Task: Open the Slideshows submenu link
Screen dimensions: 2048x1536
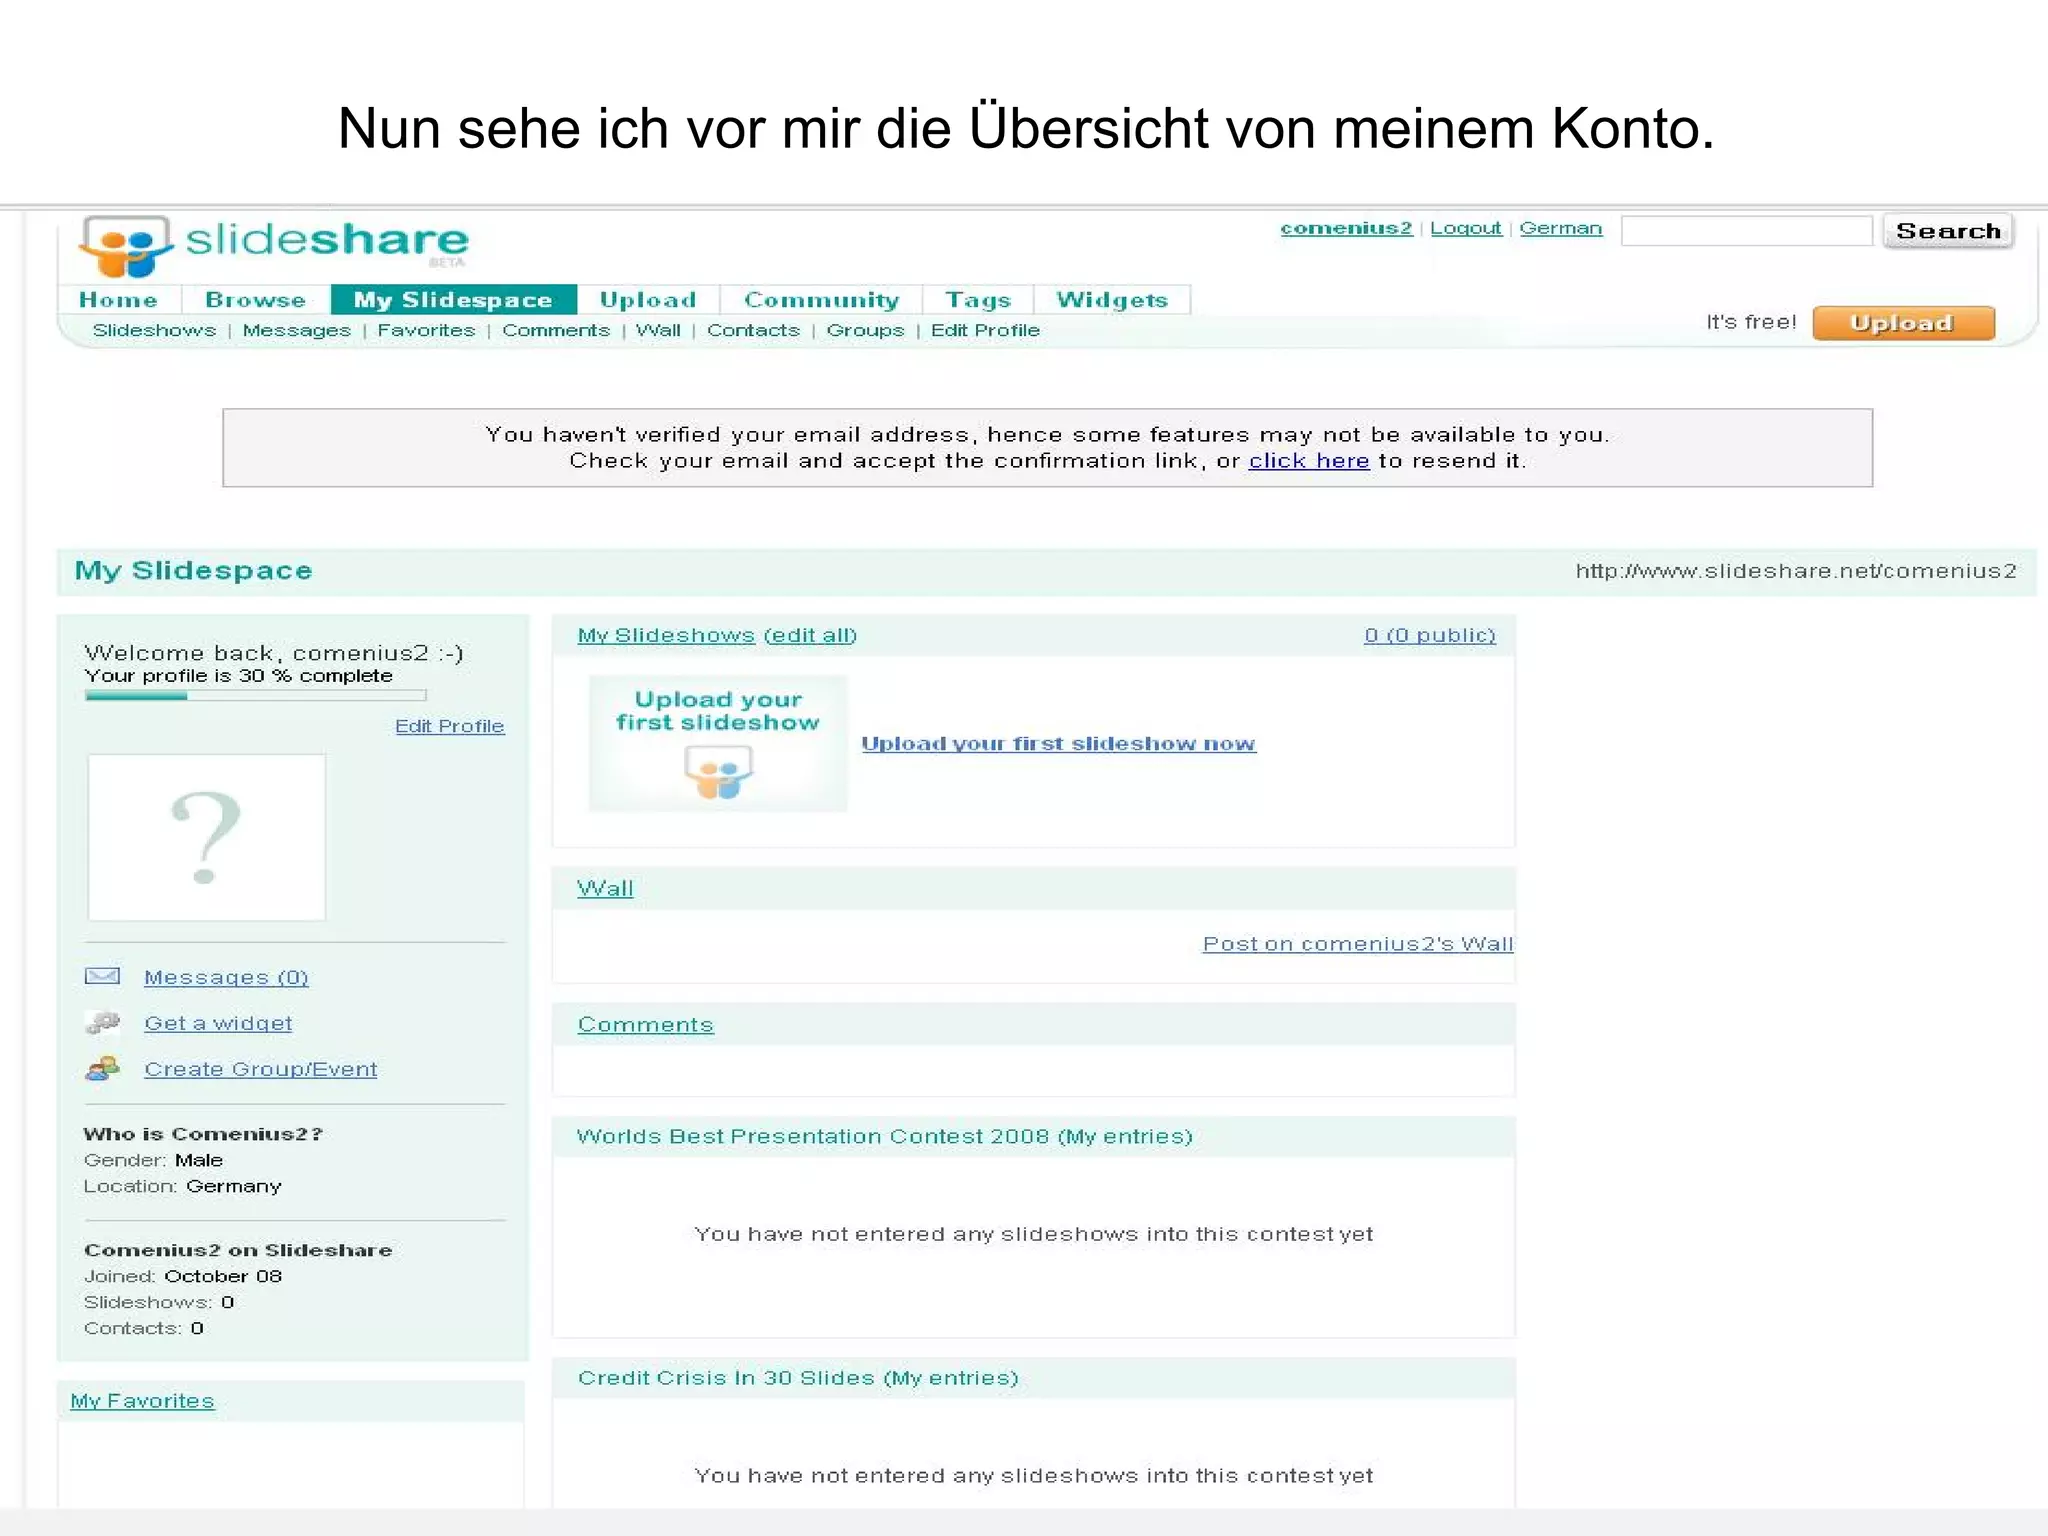Action: 154,330
